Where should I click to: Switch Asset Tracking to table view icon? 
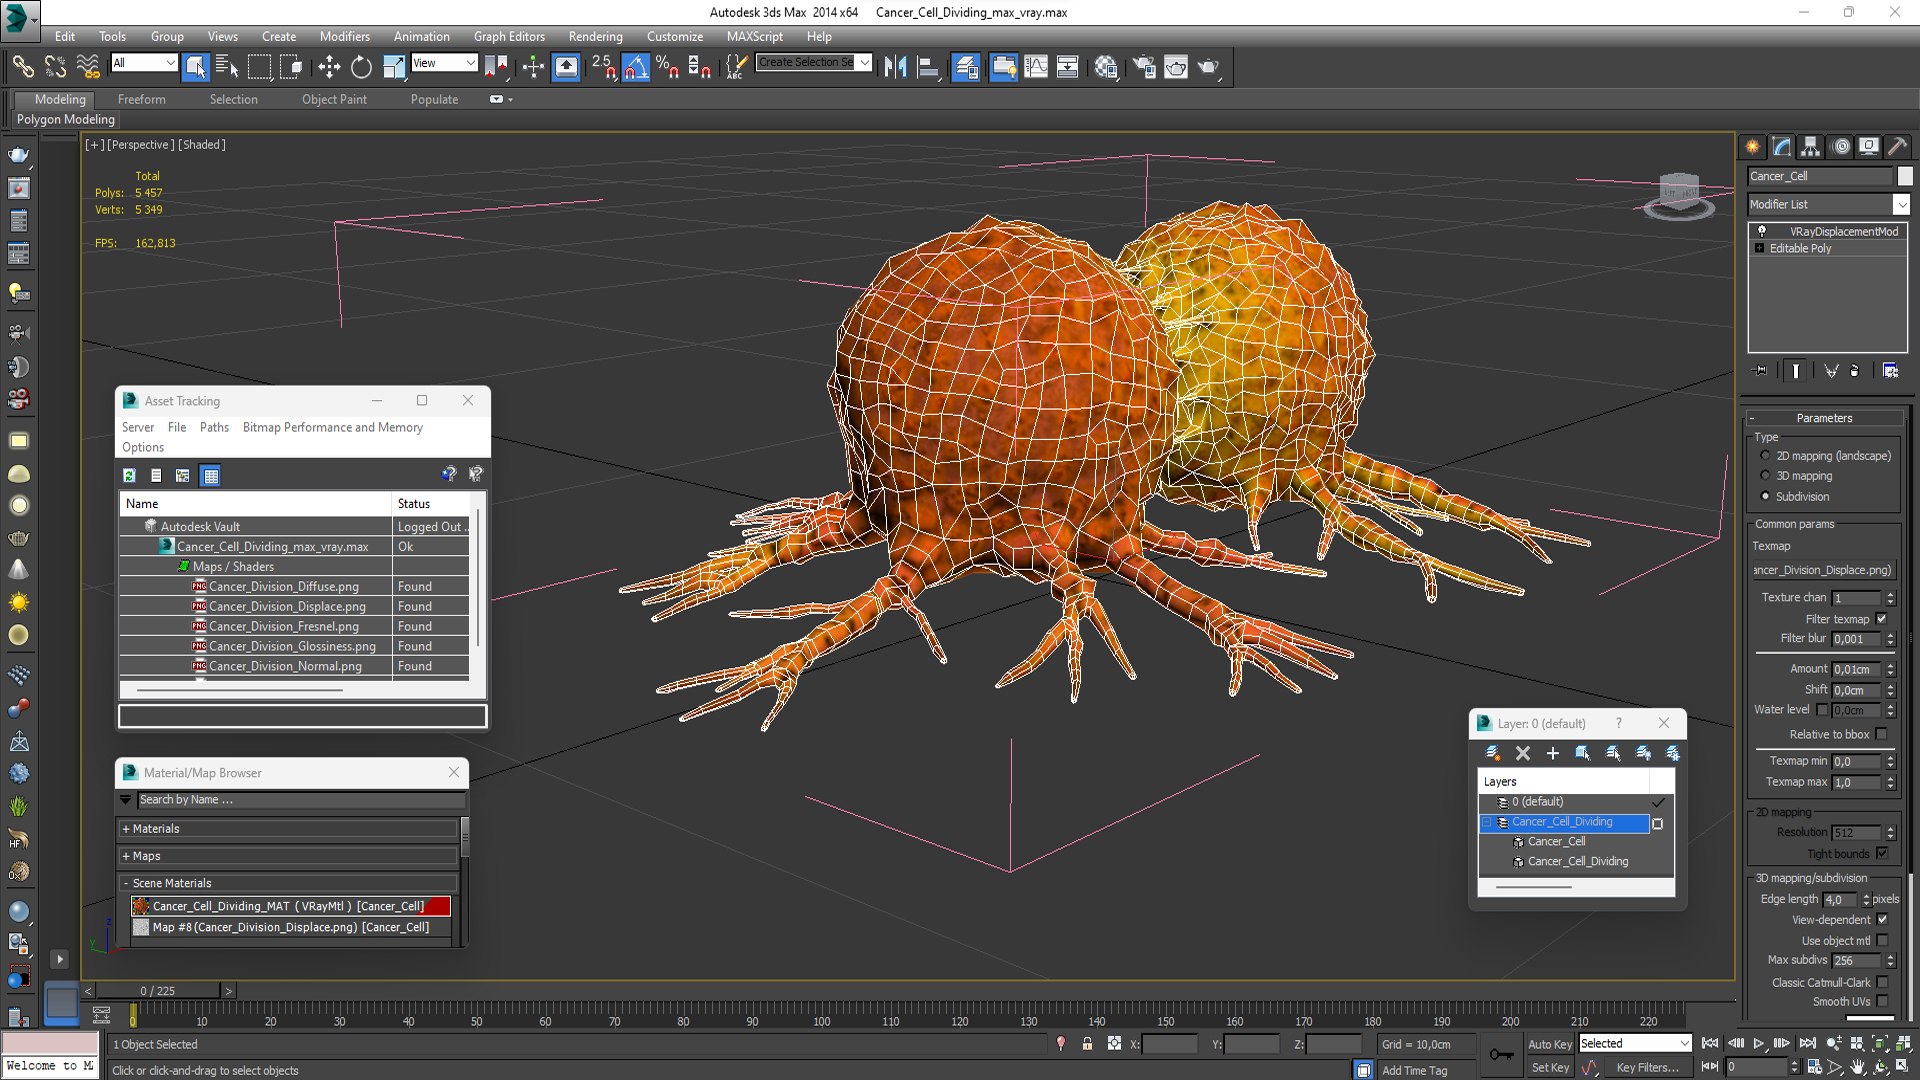(x=210, y=476)
